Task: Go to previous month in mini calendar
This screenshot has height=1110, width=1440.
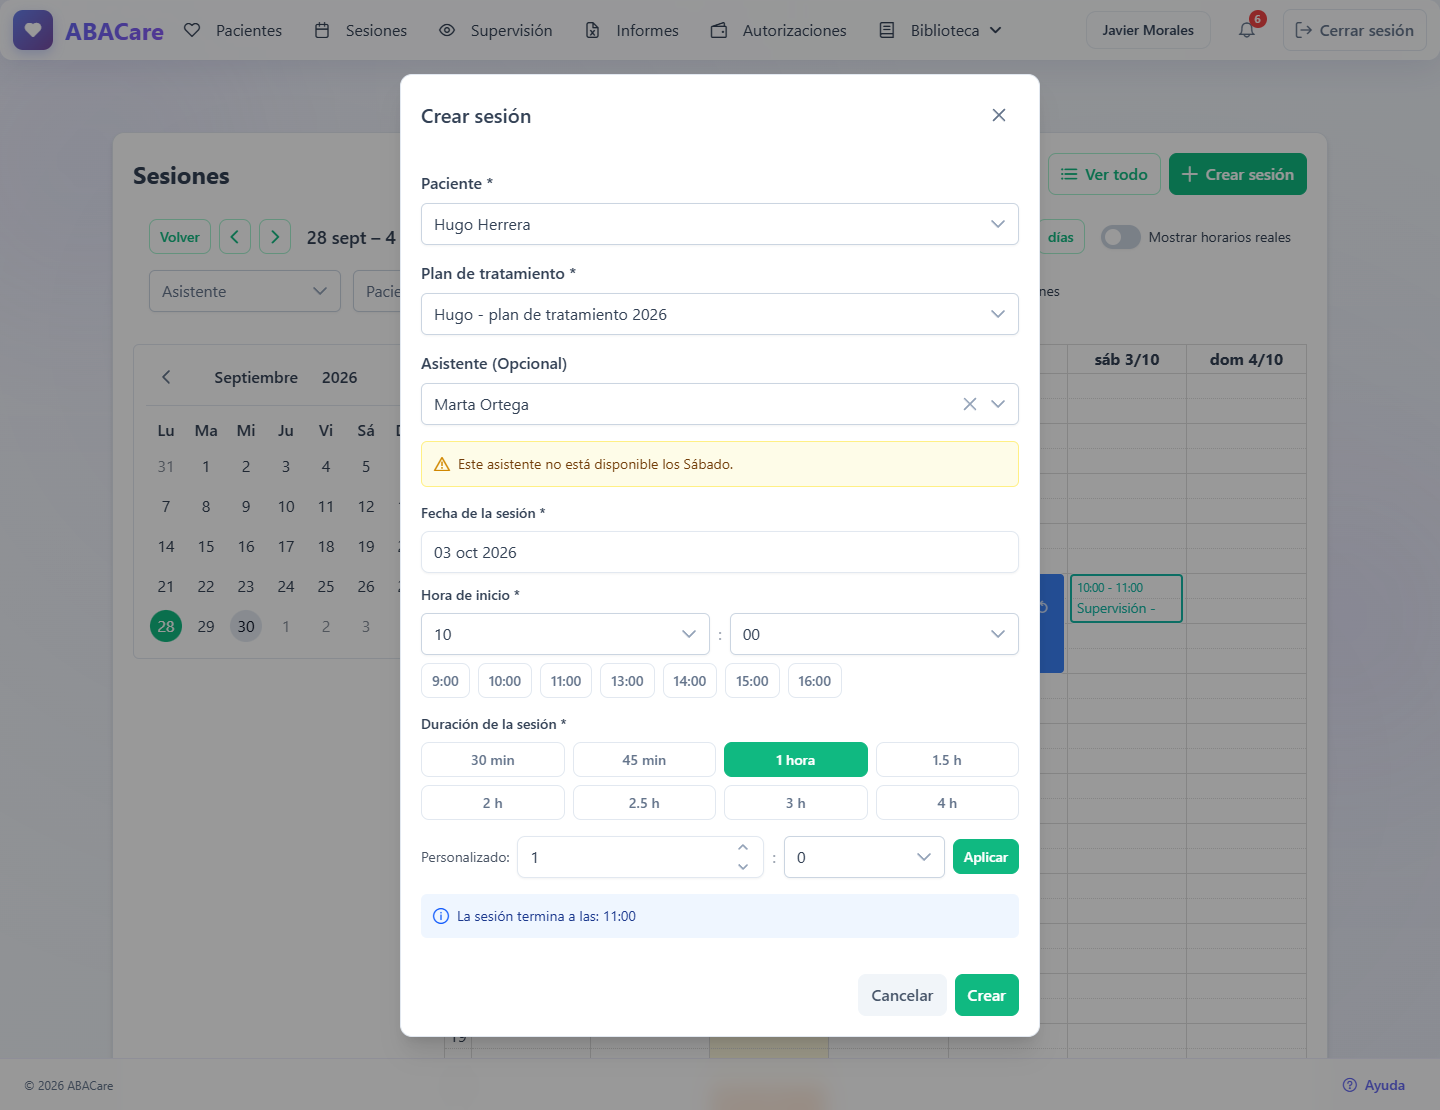Action: point(166,377)
